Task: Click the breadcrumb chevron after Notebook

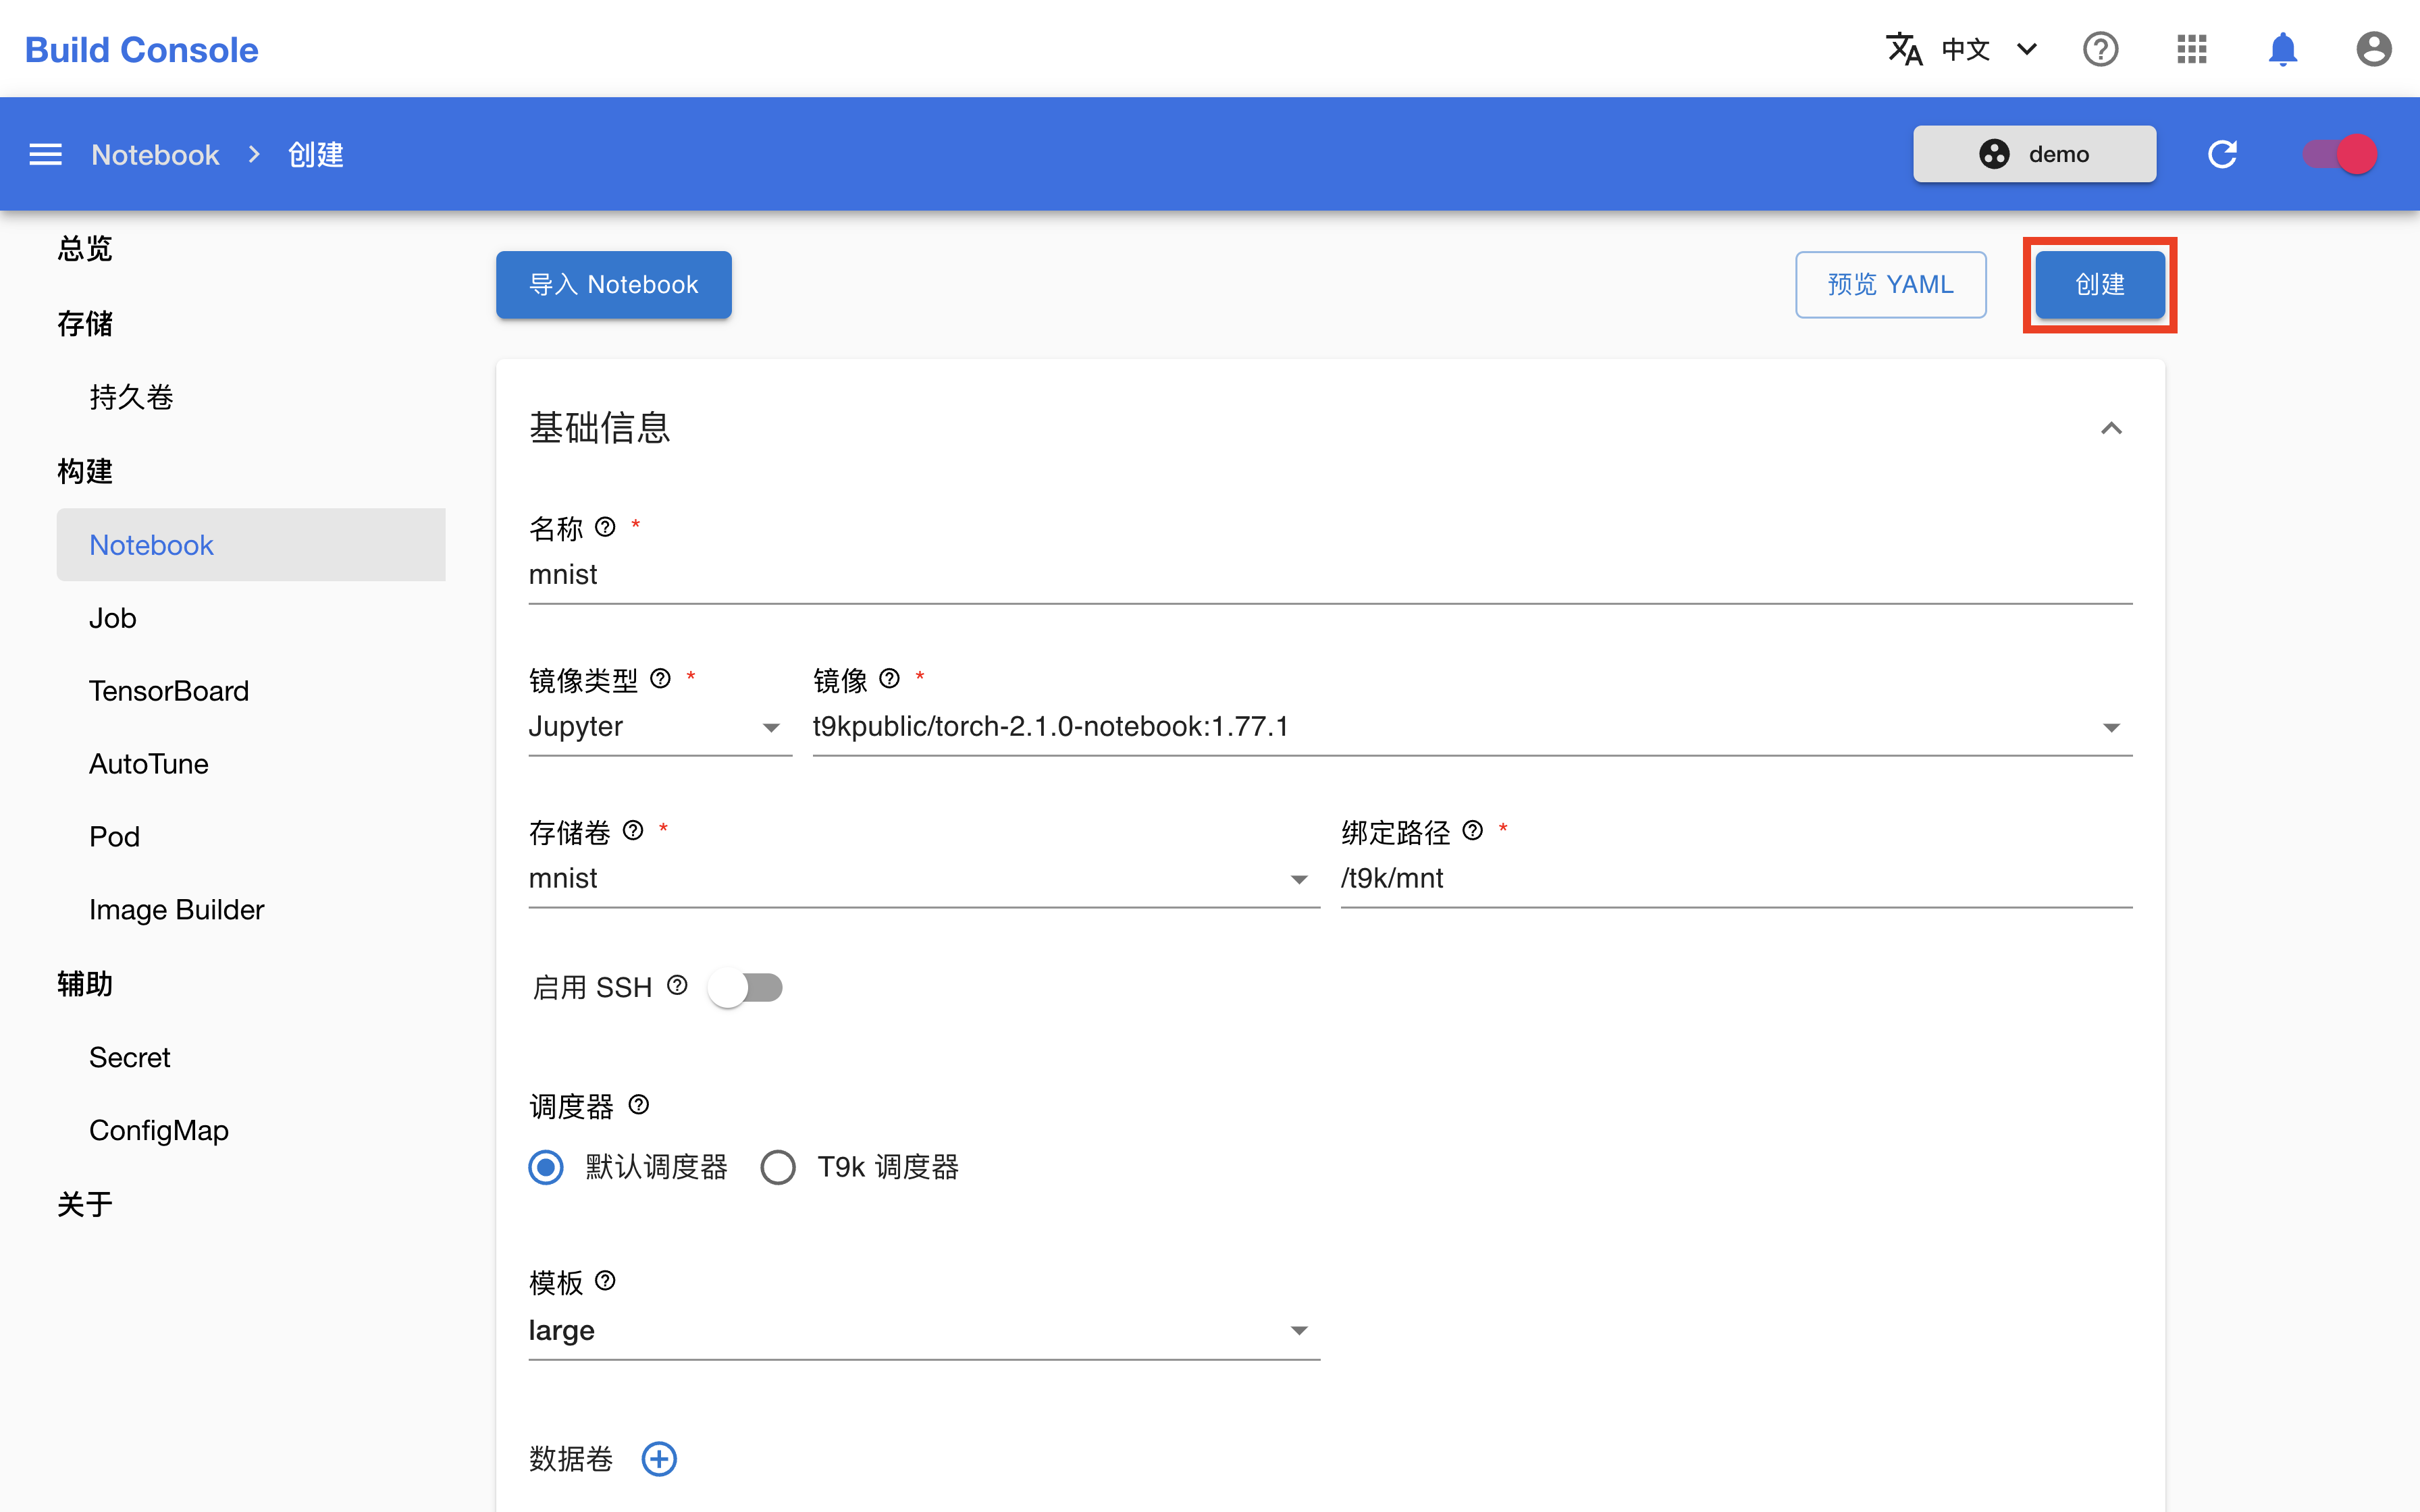Action: coord(254,154)
